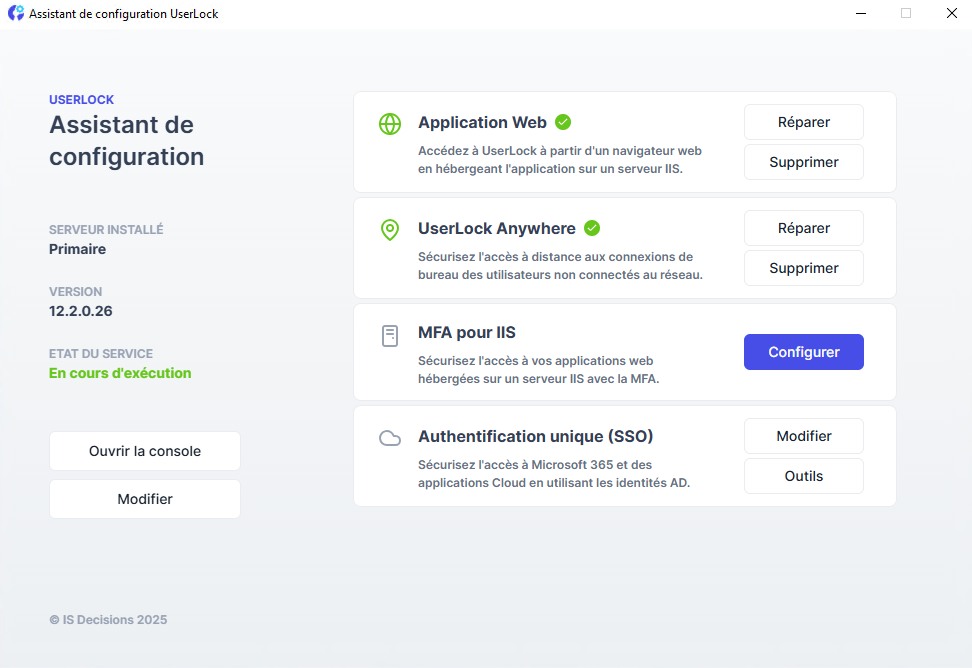The width and height of the screenshot is (972, 668).
Task: Click the Primaire server value
Action: pyautogui.click(x=77, y=249)
